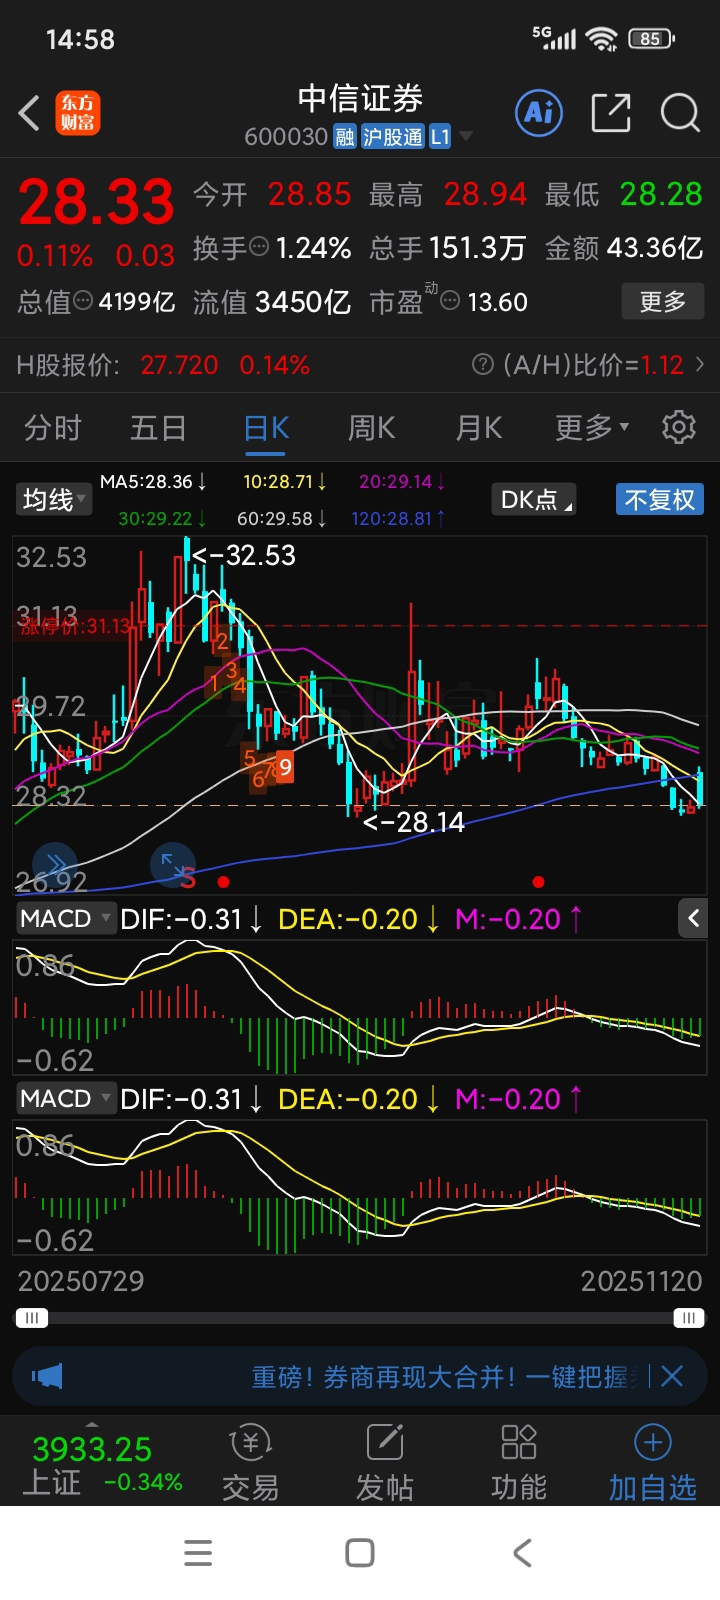Image resolution: width=720 pixels, height=1600 pixels.
Task: Tap the 沪股通 badge
Action: click(x=392, y=137)
